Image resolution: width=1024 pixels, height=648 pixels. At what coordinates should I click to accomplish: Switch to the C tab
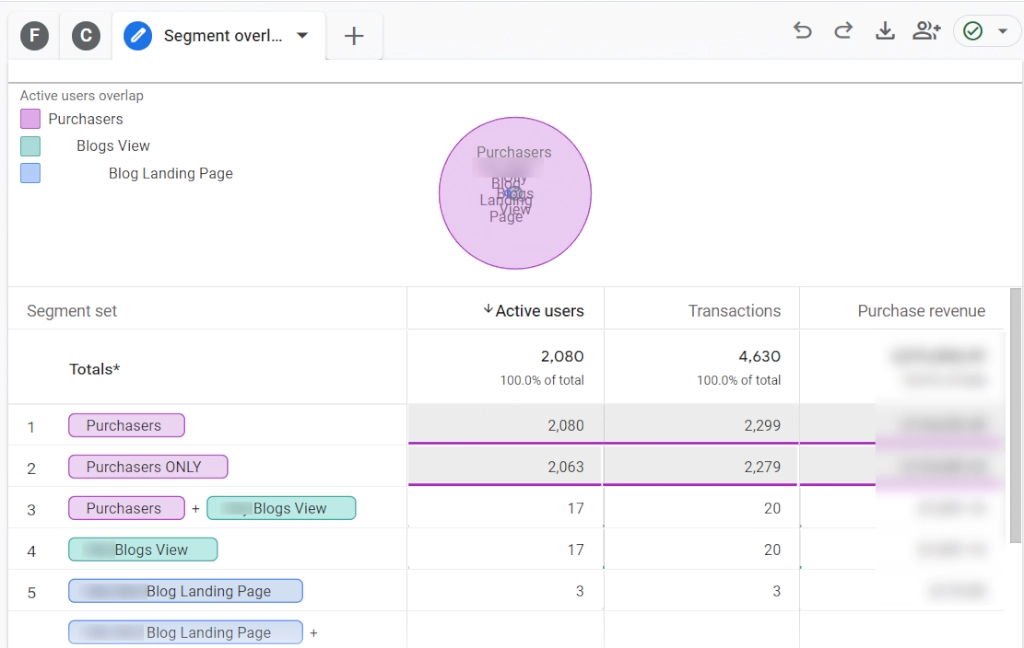coord(86,35)
